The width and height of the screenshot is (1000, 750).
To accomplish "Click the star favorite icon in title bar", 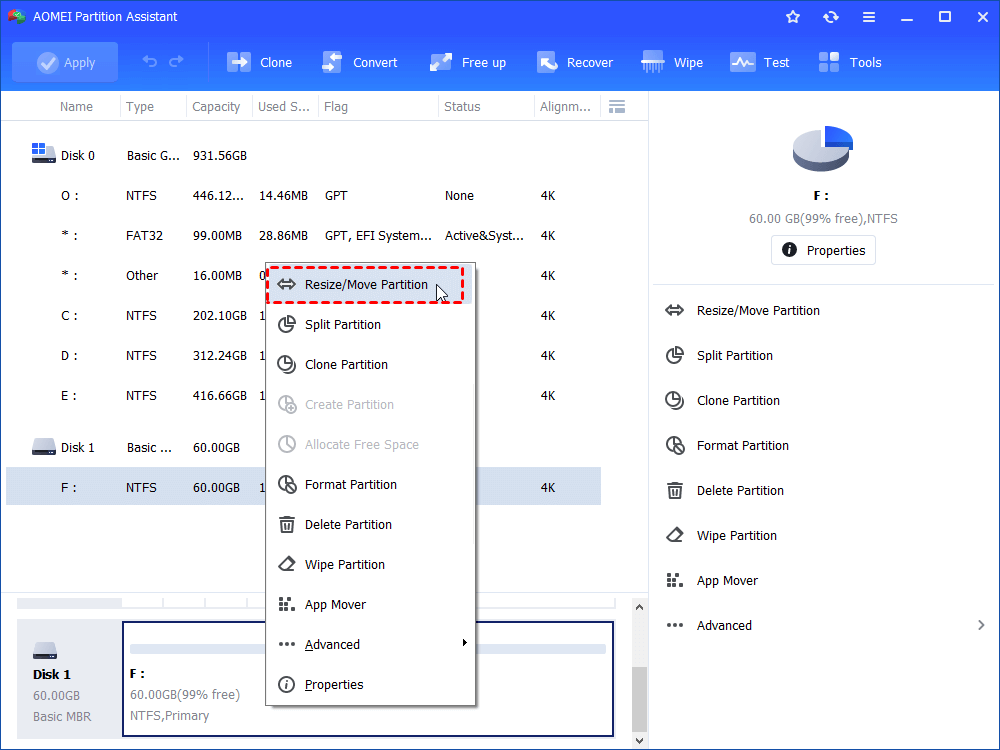I will pos(793,17).
